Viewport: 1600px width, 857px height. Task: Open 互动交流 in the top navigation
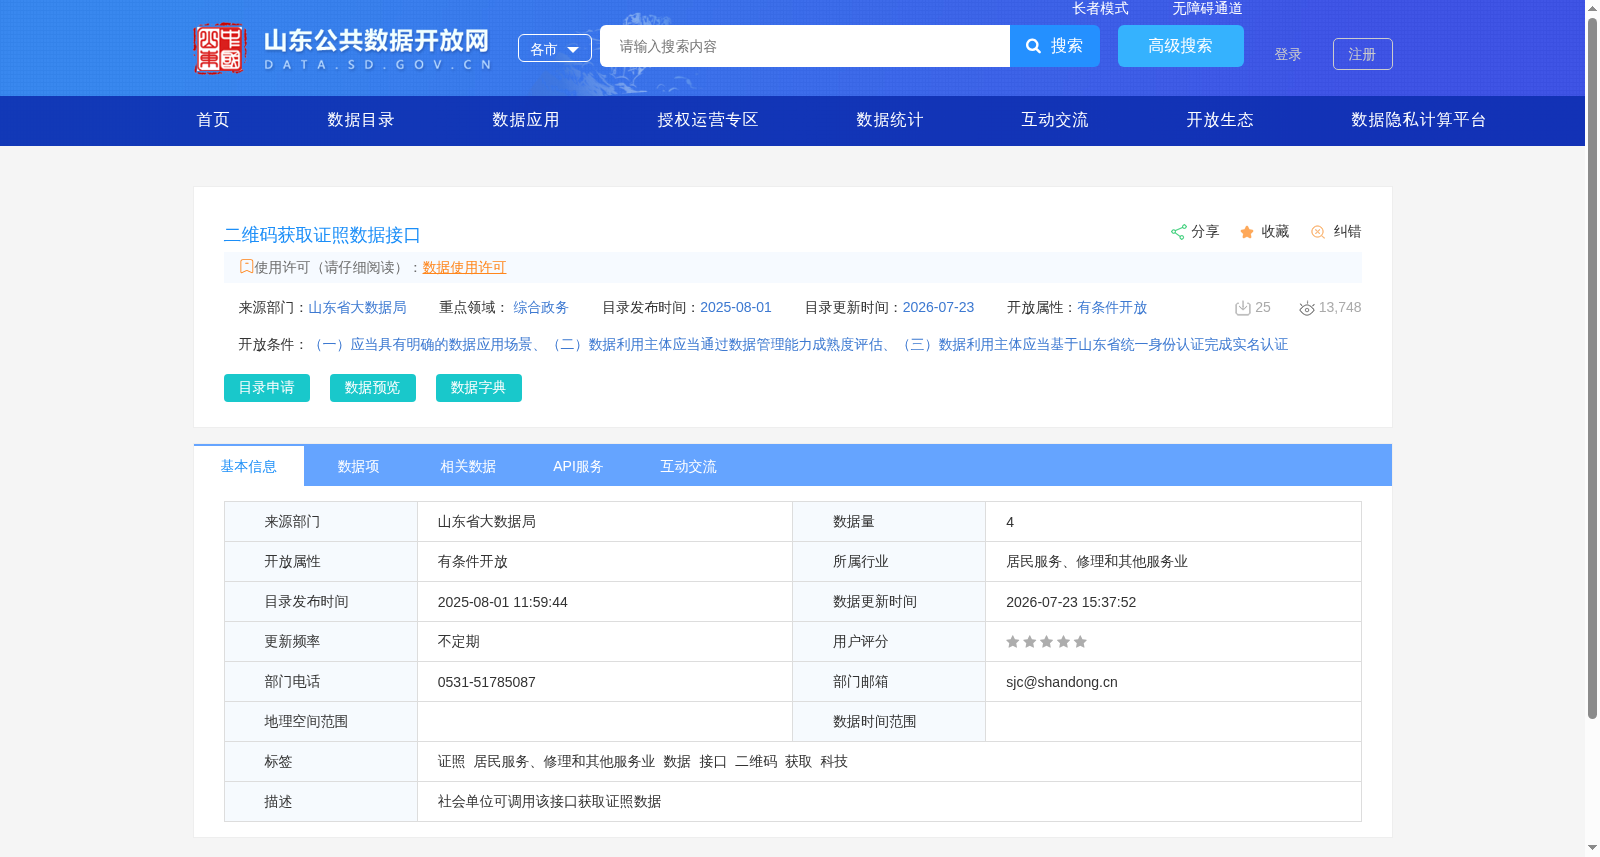[x=1055, y=120]
